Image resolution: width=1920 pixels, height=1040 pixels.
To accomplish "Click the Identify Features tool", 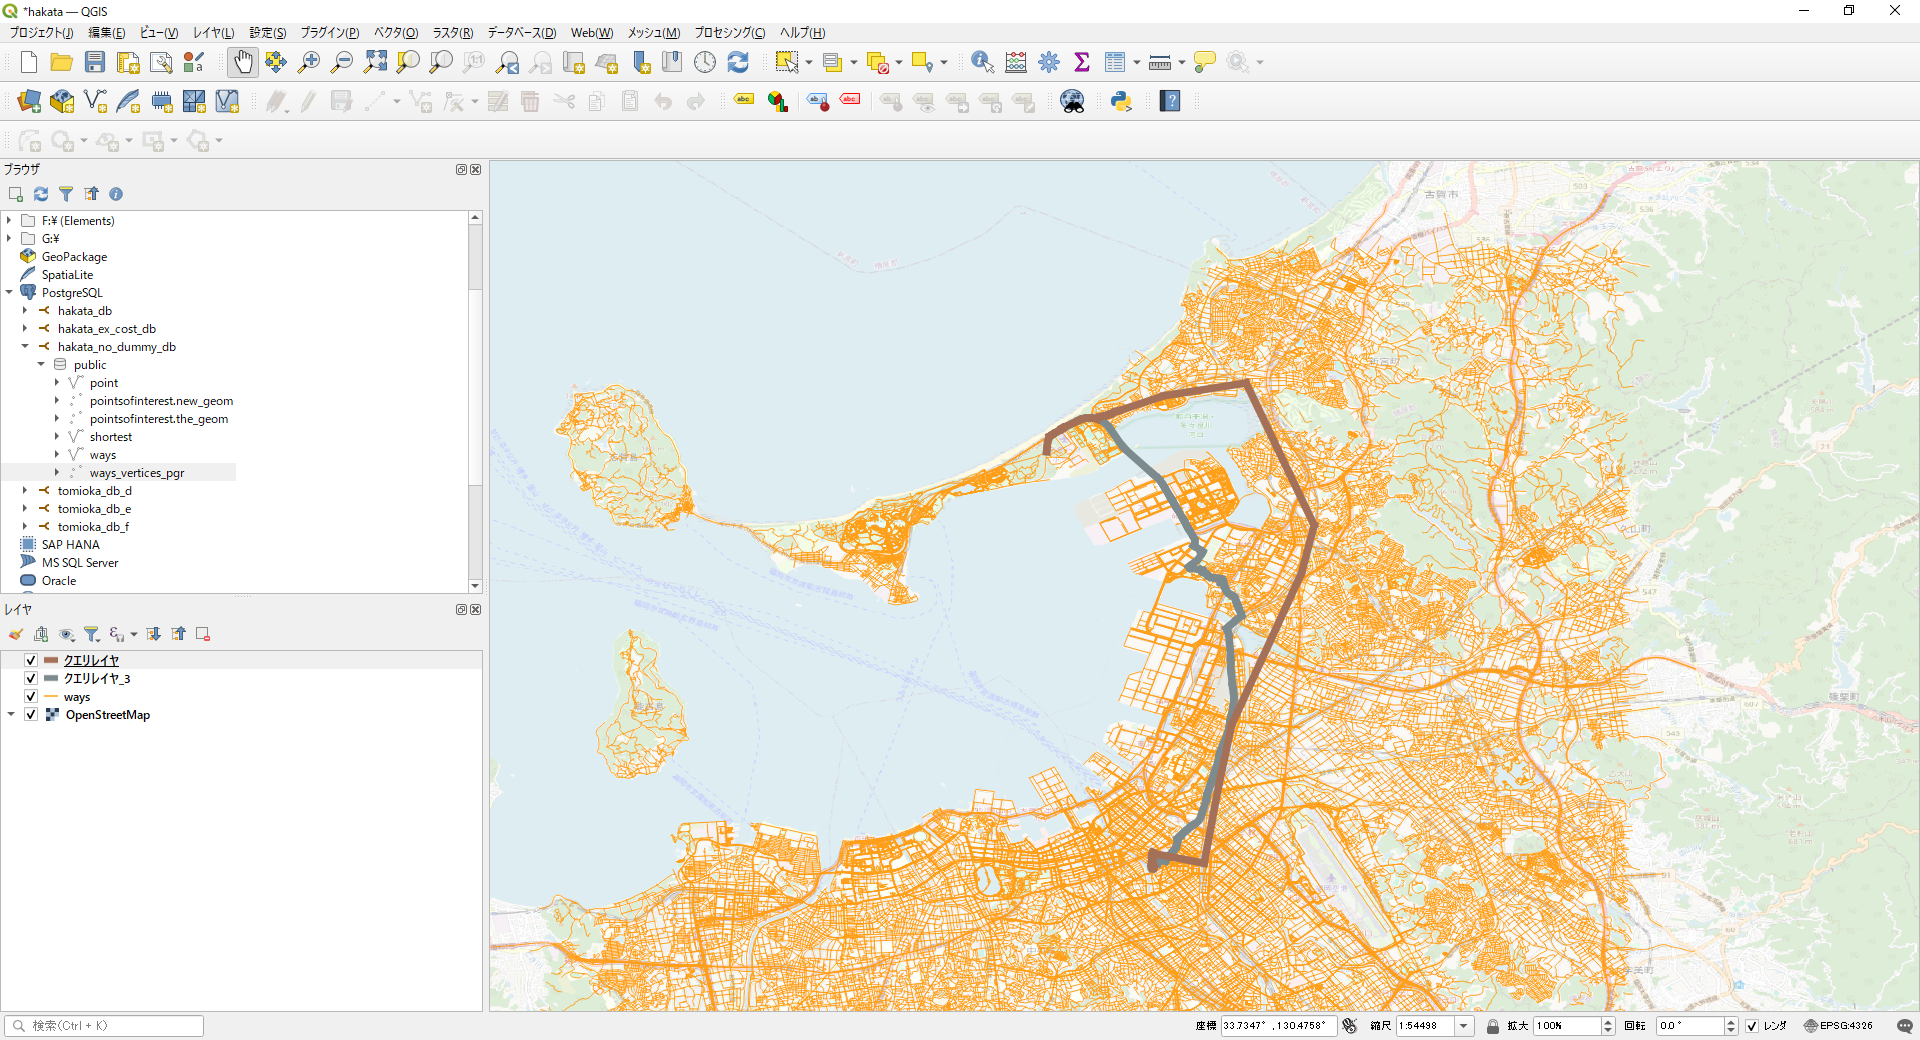I will (982, 62).
